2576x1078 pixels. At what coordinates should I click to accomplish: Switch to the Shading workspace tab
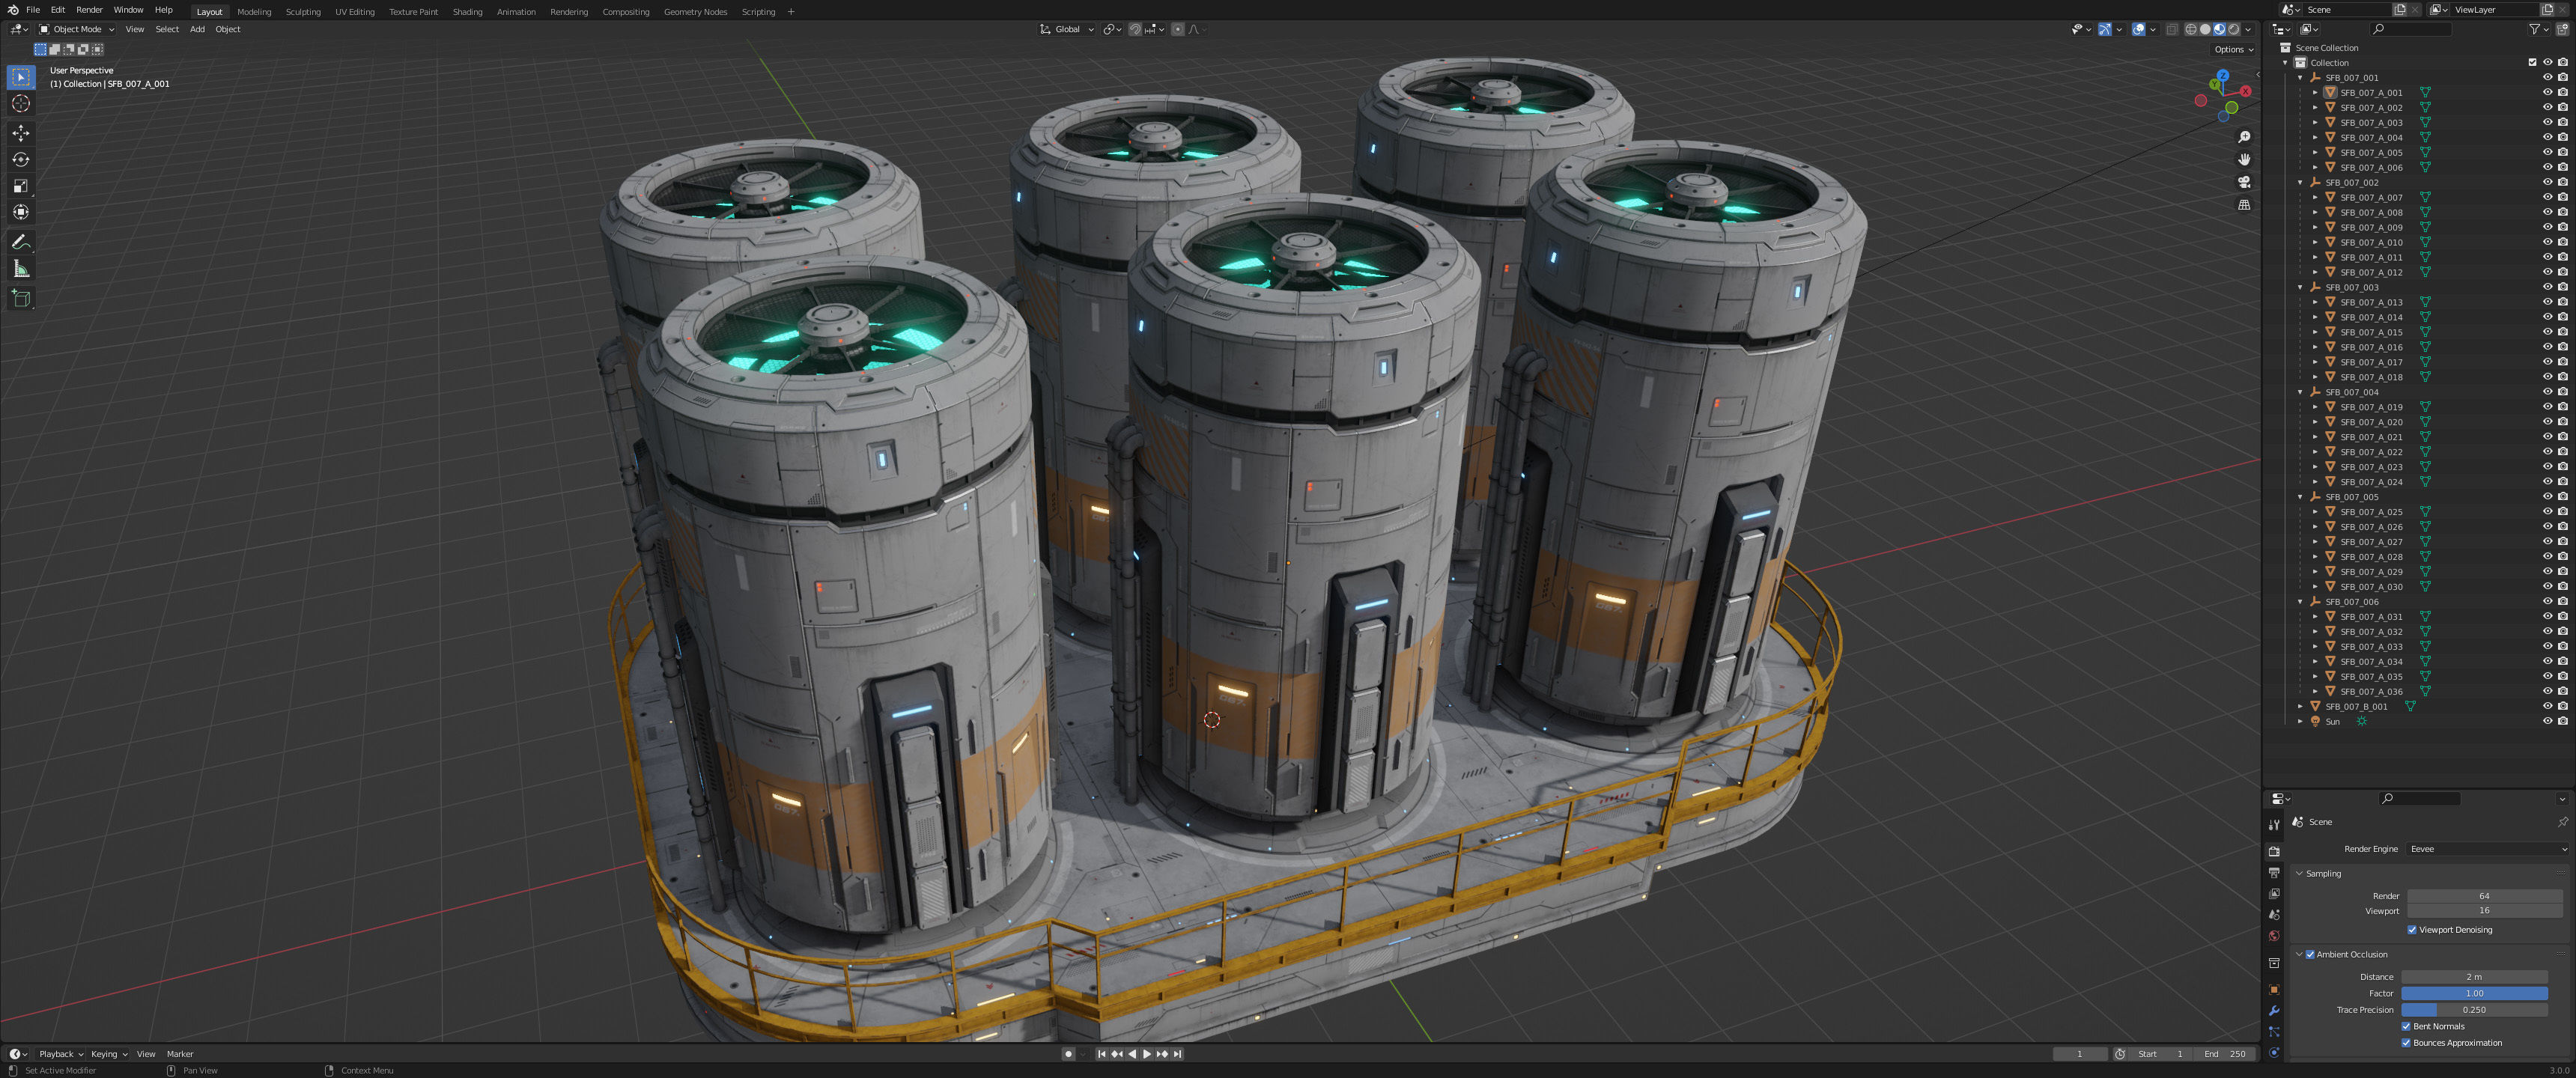point(467,12)
